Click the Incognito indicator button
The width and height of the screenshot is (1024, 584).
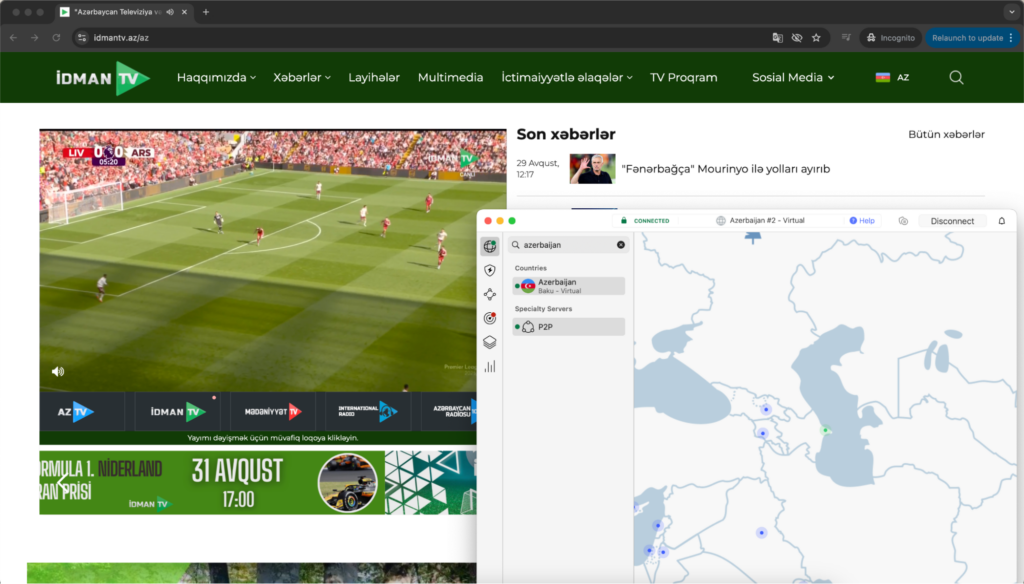point(891,38)
